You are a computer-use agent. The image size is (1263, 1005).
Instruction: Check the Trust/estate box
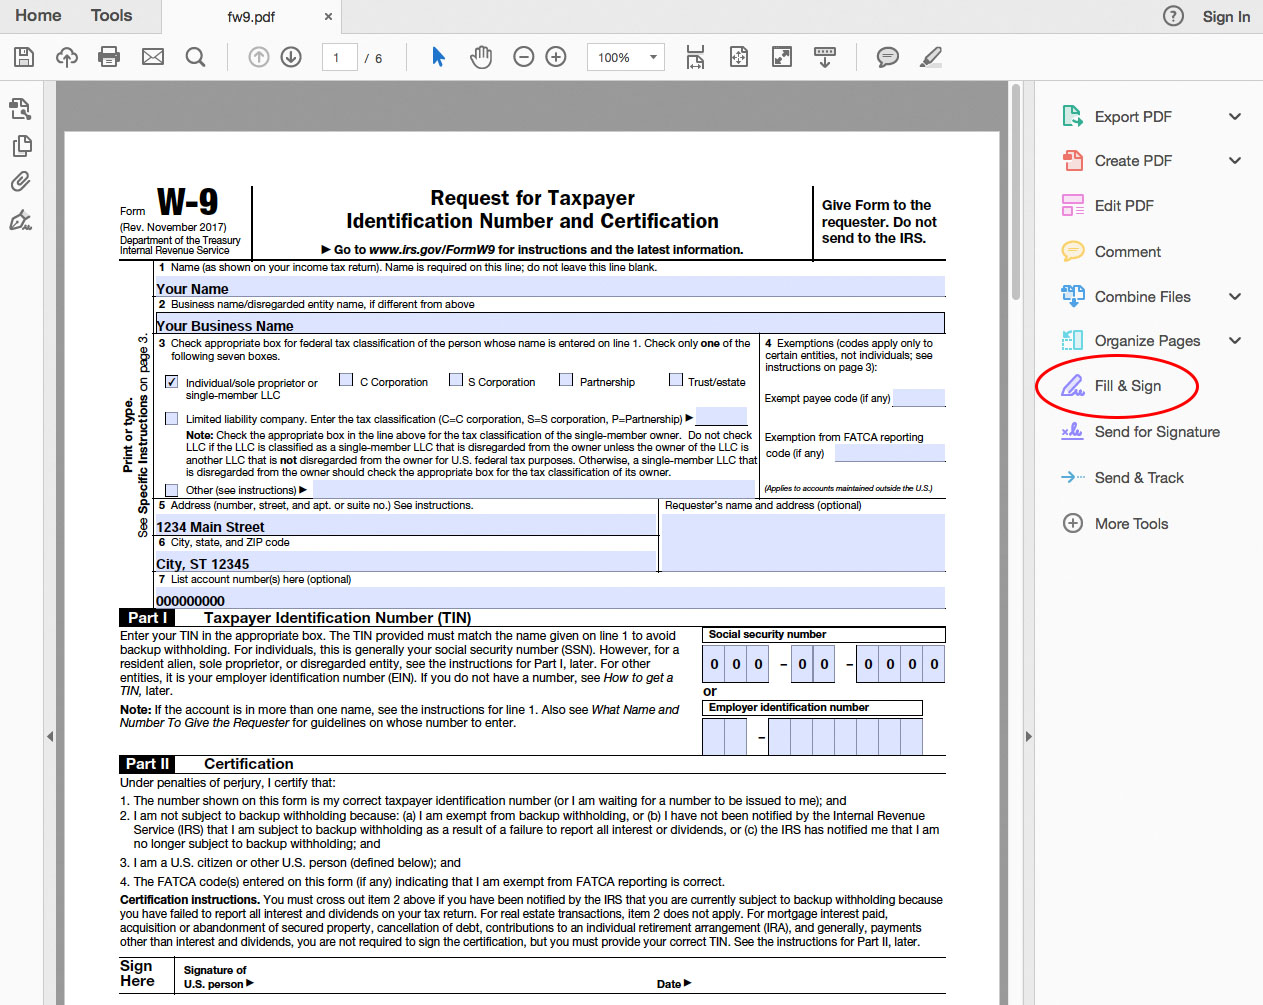pos(676,380)
